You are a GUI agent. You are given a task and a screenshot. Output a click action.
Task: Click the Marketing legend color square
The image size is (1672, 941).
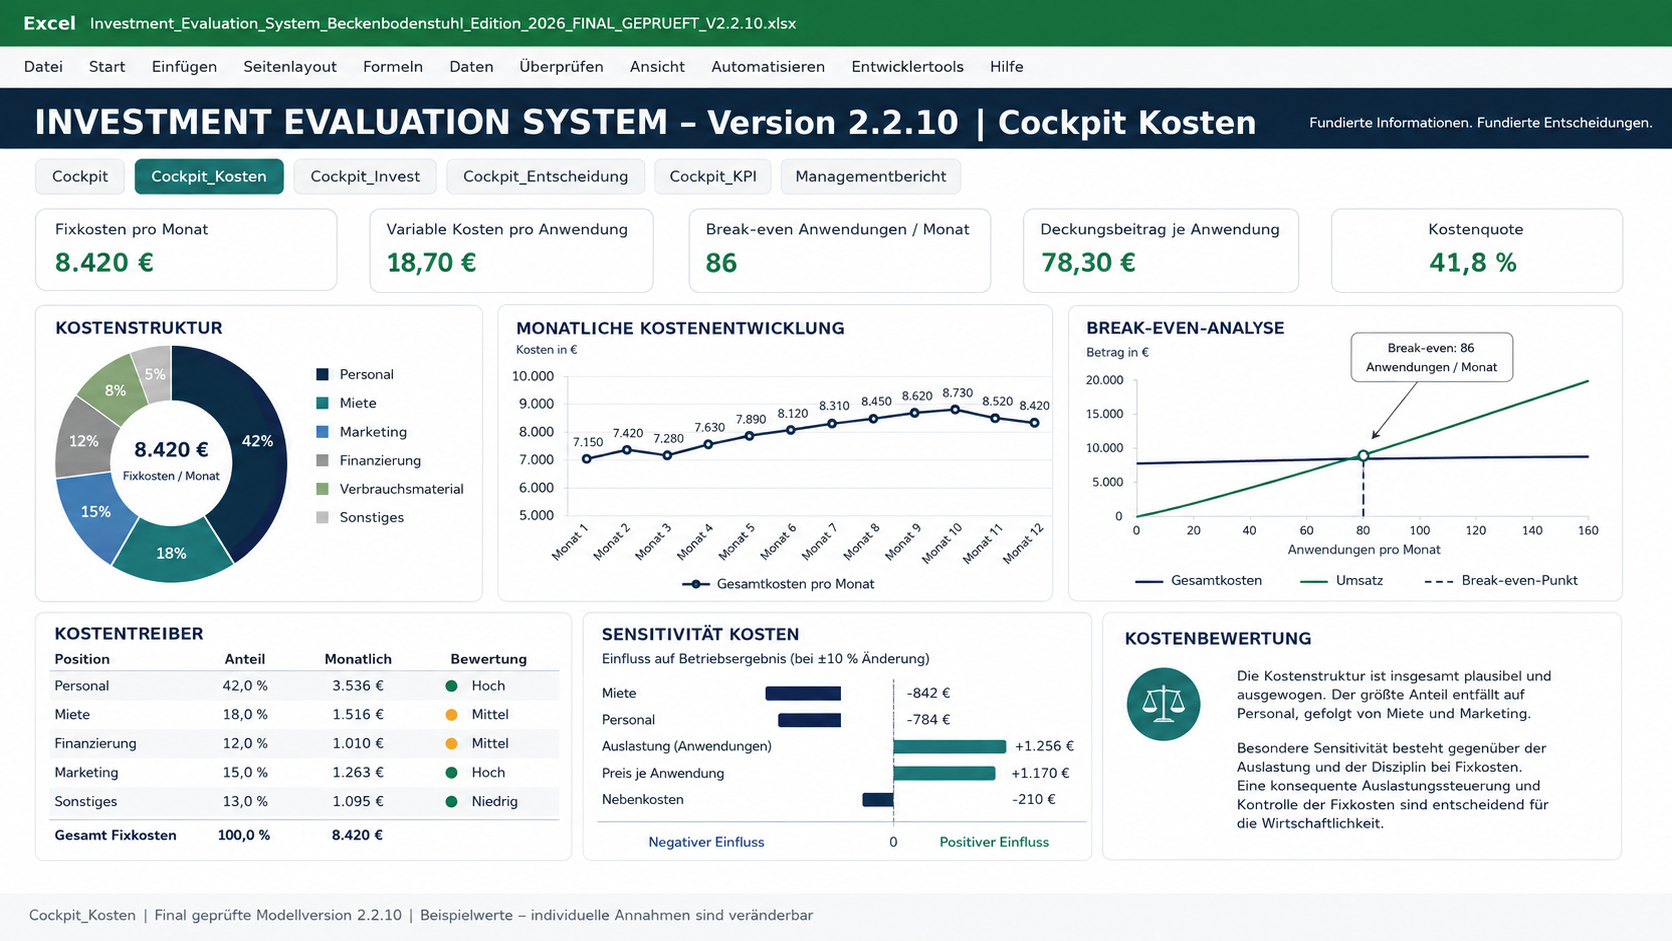pos(322,432)
